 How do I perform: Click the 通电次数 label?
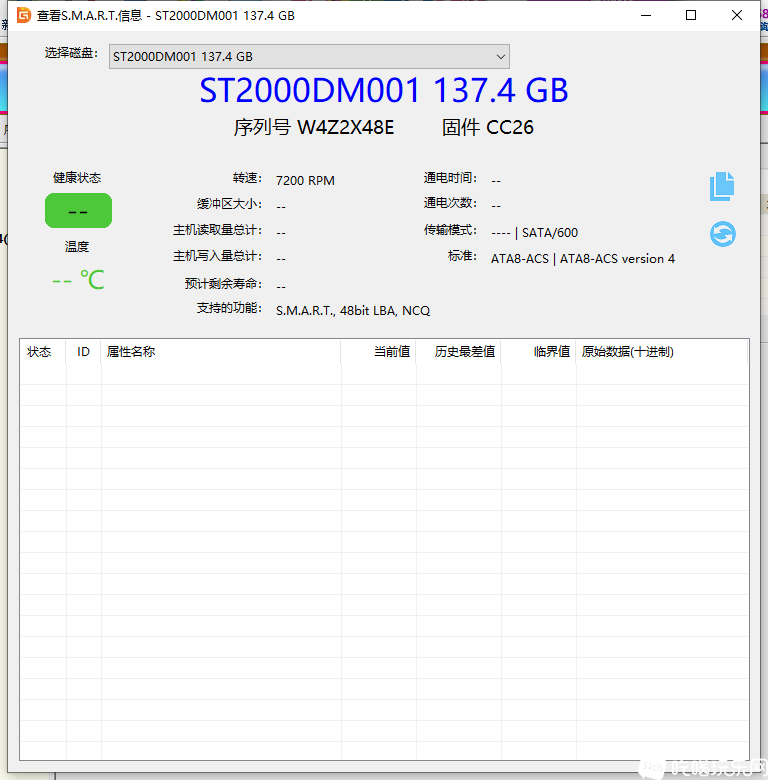pos(450,203)
